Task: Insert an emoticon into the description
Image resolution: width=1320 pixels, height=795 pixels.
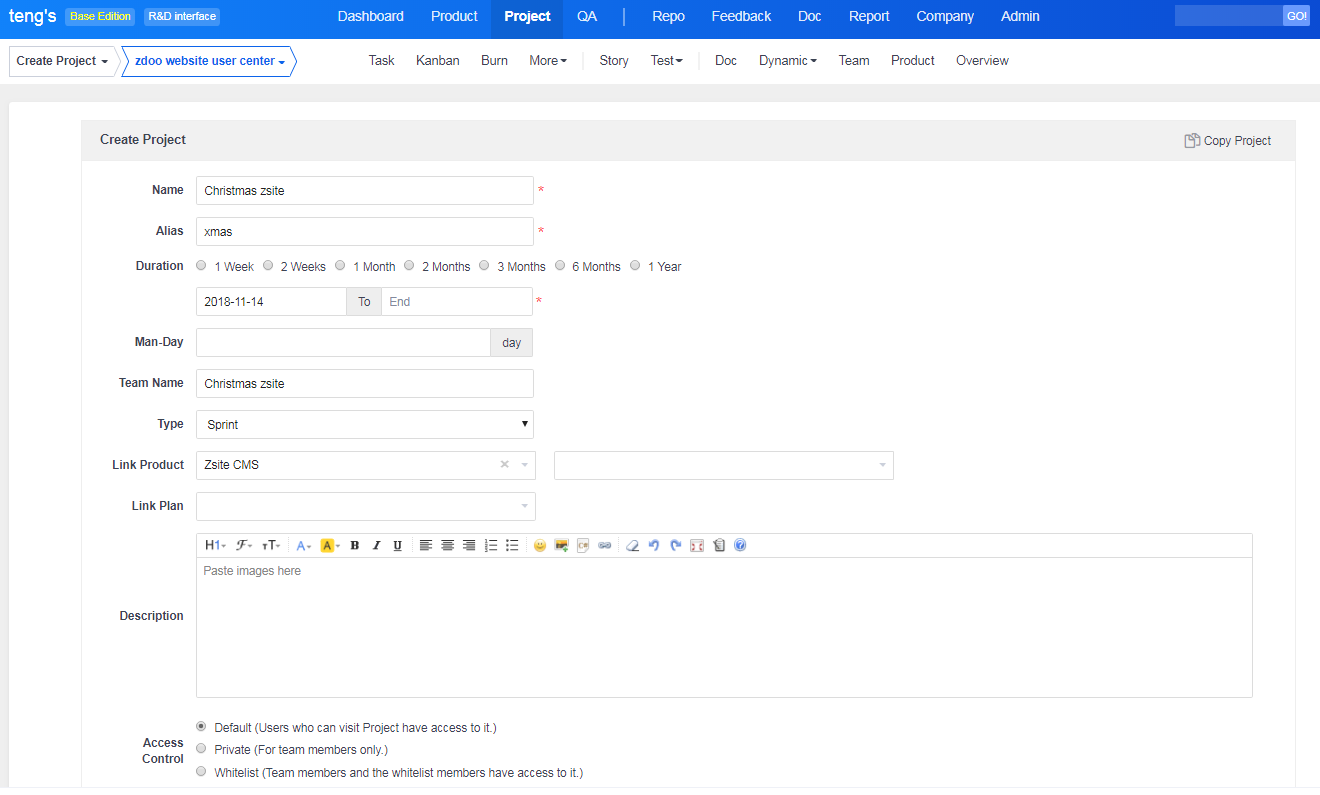Action: click(540, 546)
